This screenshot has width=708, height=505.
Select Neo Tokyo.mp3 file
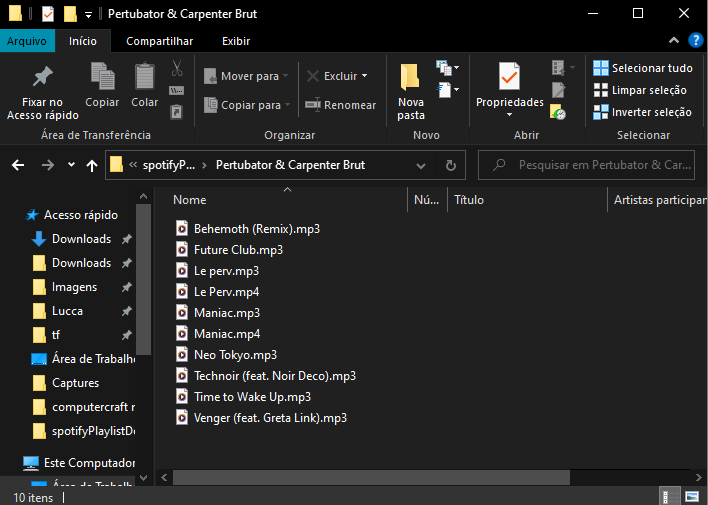226,355
